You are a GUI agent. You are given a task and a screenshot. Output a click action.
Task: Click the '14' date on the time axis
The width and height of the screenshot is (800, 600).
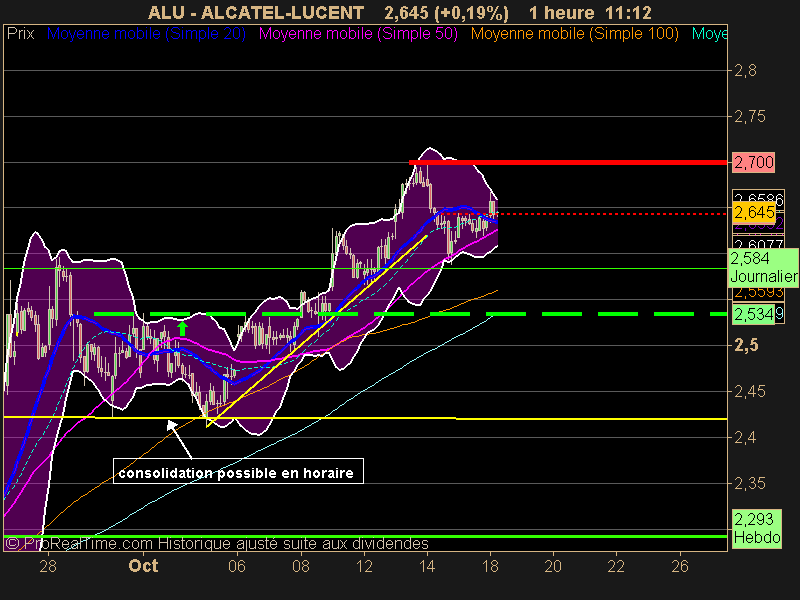click(x=427, y=566)
